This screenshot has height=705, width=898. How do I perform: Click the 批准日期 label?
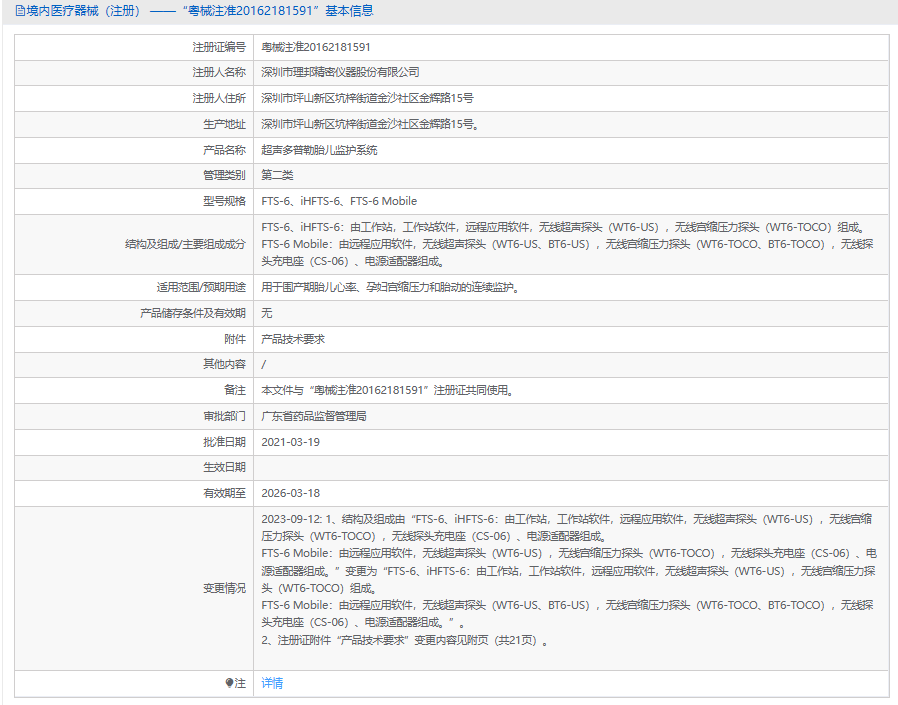point(224,442)
